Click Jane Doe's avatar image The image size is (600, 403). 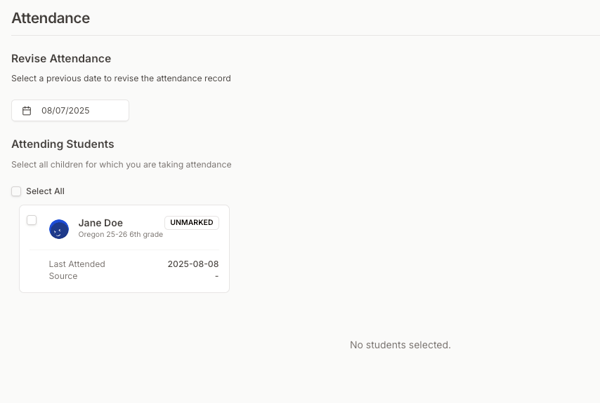coord(59,229)
